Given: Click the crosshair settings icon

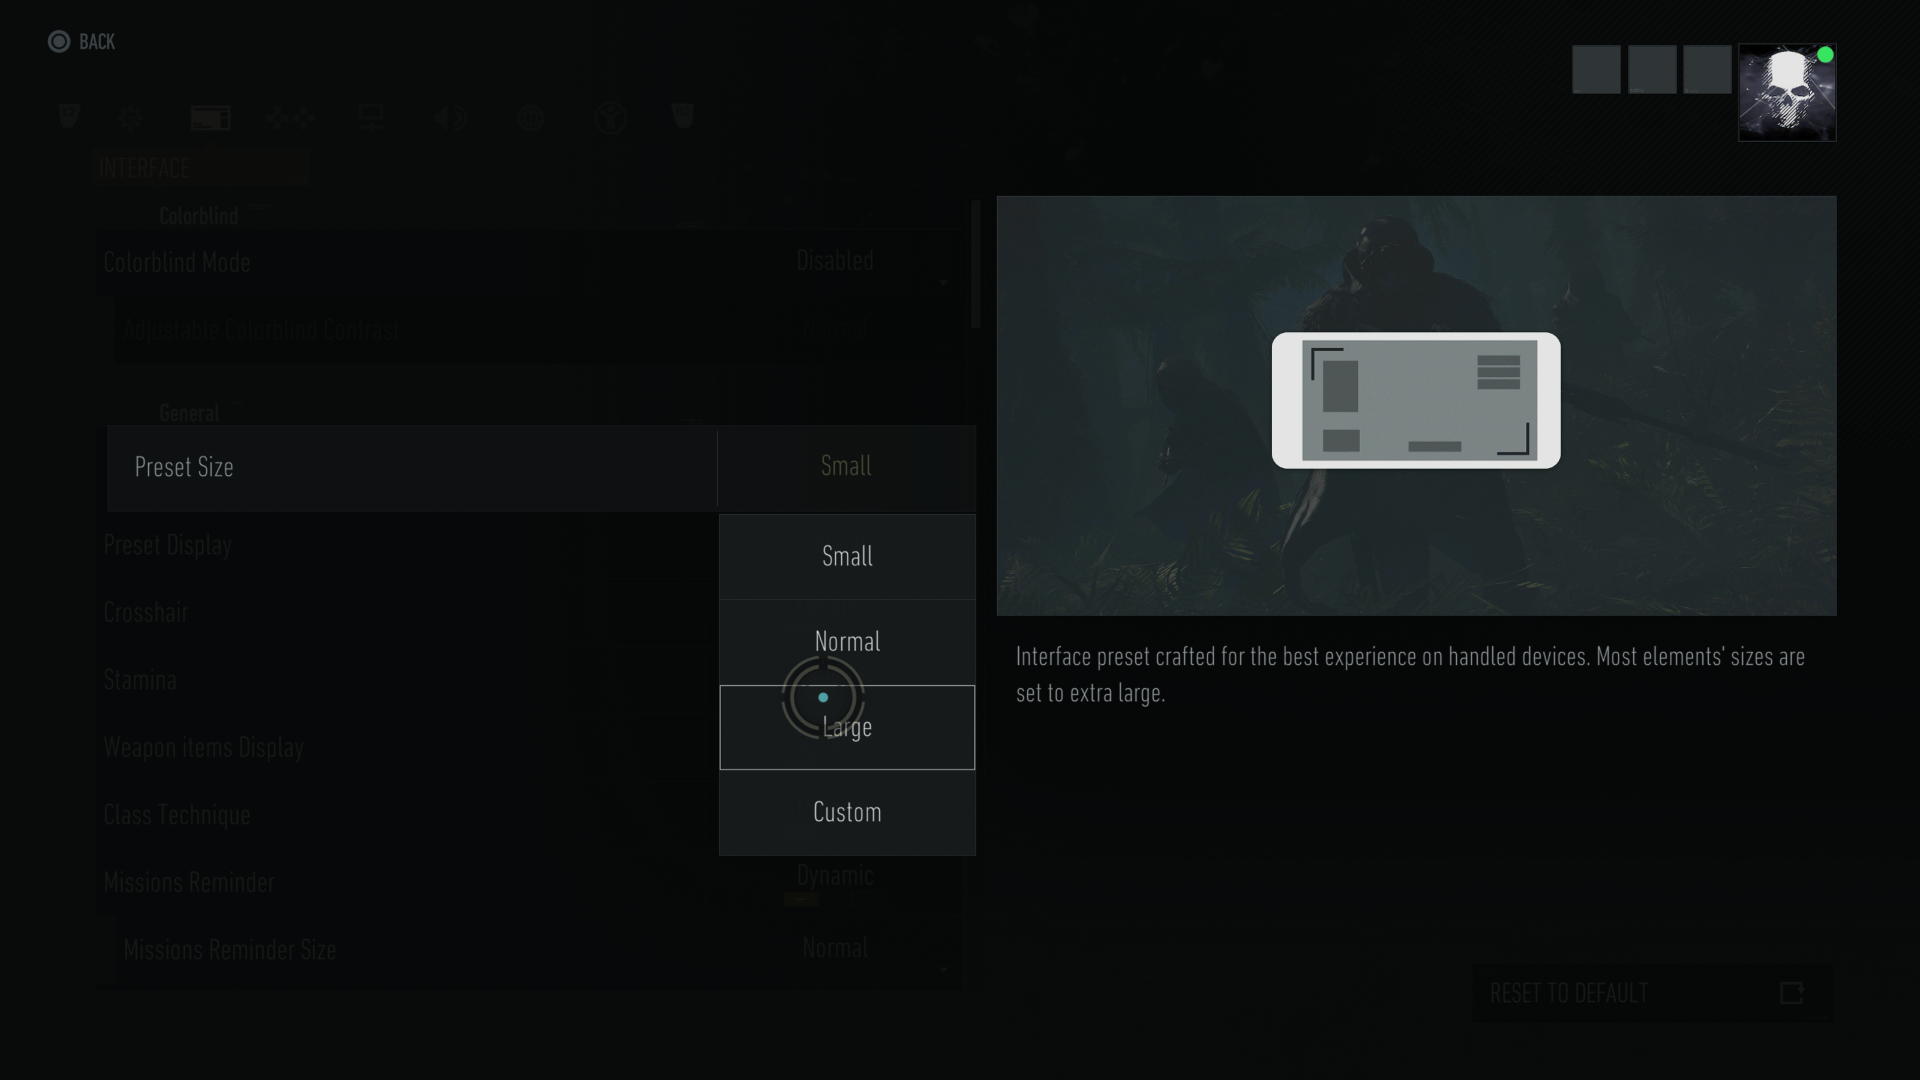Looking at the screenshot, I should click(145, 612).
